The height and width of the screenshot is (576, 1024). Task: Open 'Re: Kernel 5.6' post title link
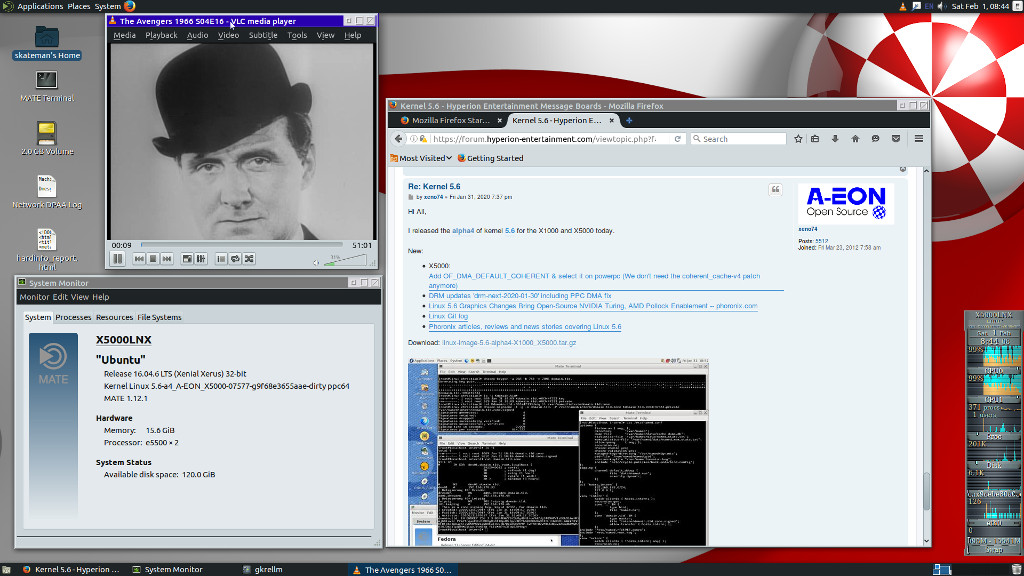[434, 186]
